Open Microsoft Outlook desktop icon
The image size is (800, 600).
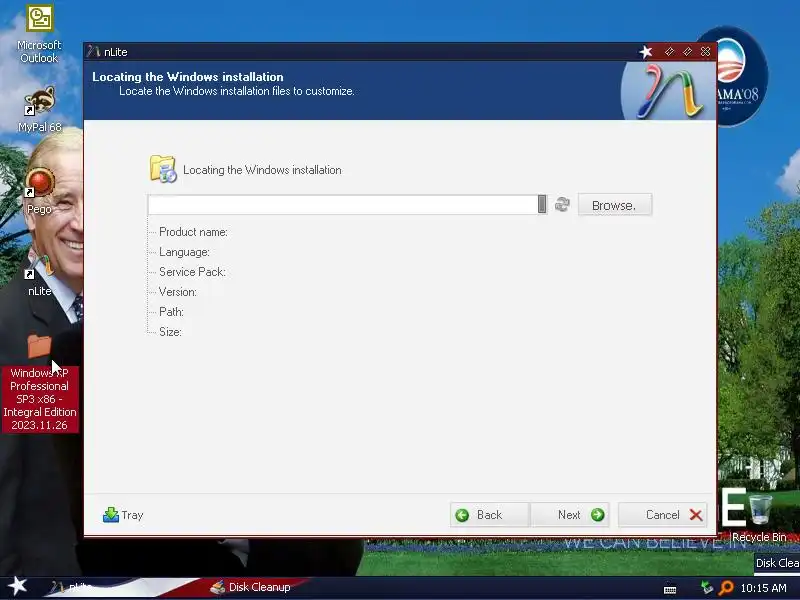click(39, 34)
